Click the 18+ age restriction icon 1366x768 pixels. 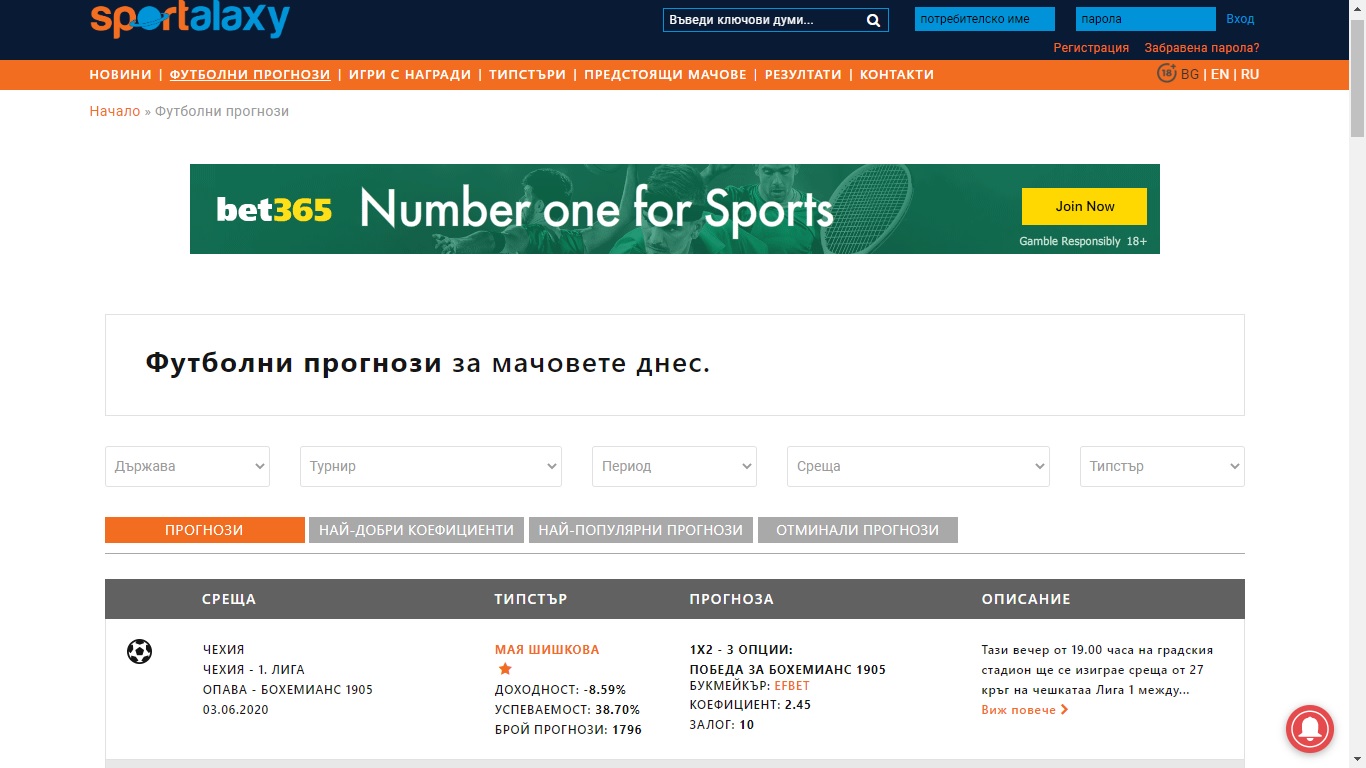coord(1166,73)
